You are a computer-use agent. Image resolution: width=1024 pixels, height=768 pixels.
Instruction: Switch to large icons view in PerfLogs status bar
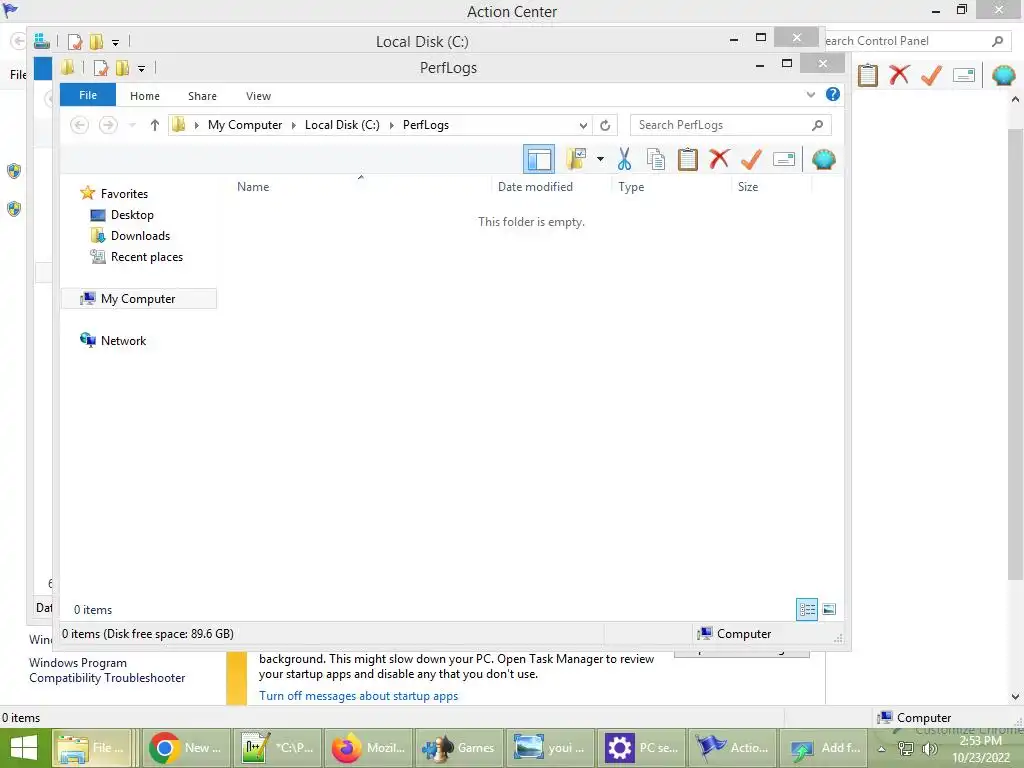[x=829, y=609]
